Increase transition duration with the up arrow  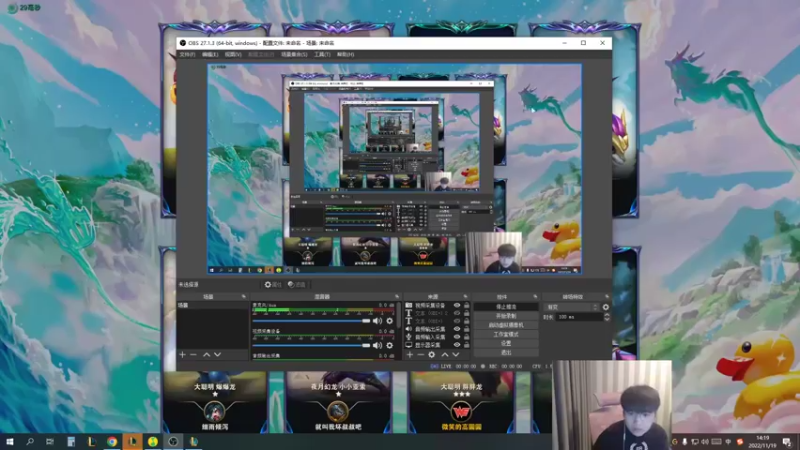click(x=607, y=315)
